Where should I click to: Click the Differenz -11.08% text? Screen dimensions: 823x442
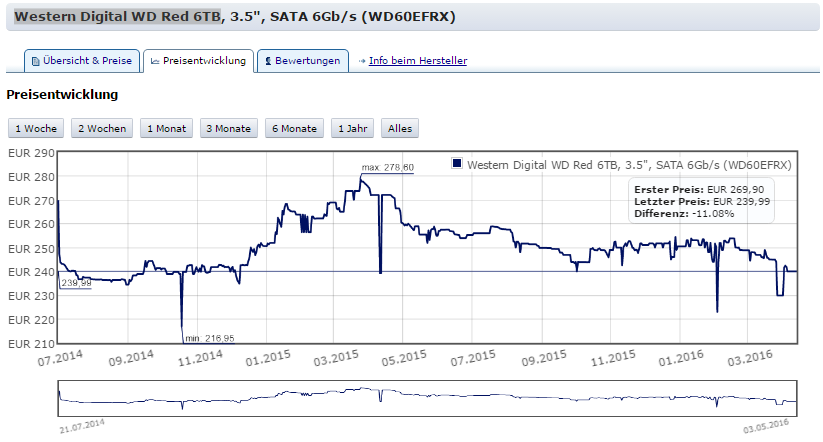pos(684,214)
